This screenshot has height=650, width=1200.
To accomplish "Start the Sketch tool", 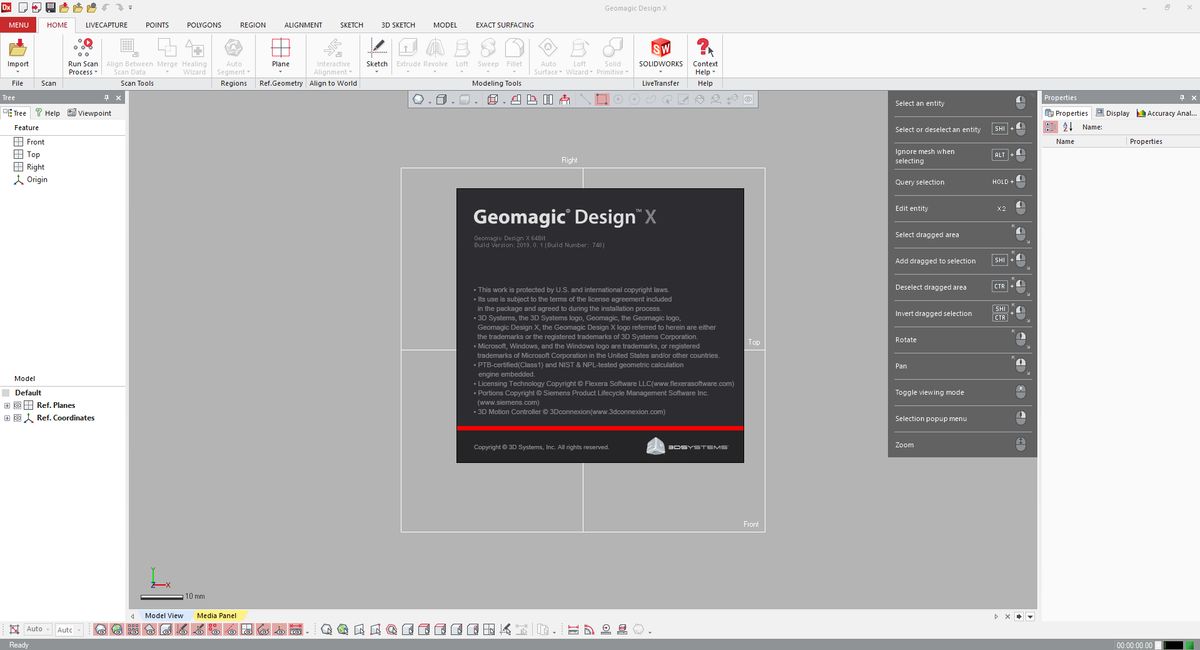I will pyautogui.click(x=377, y=50).
